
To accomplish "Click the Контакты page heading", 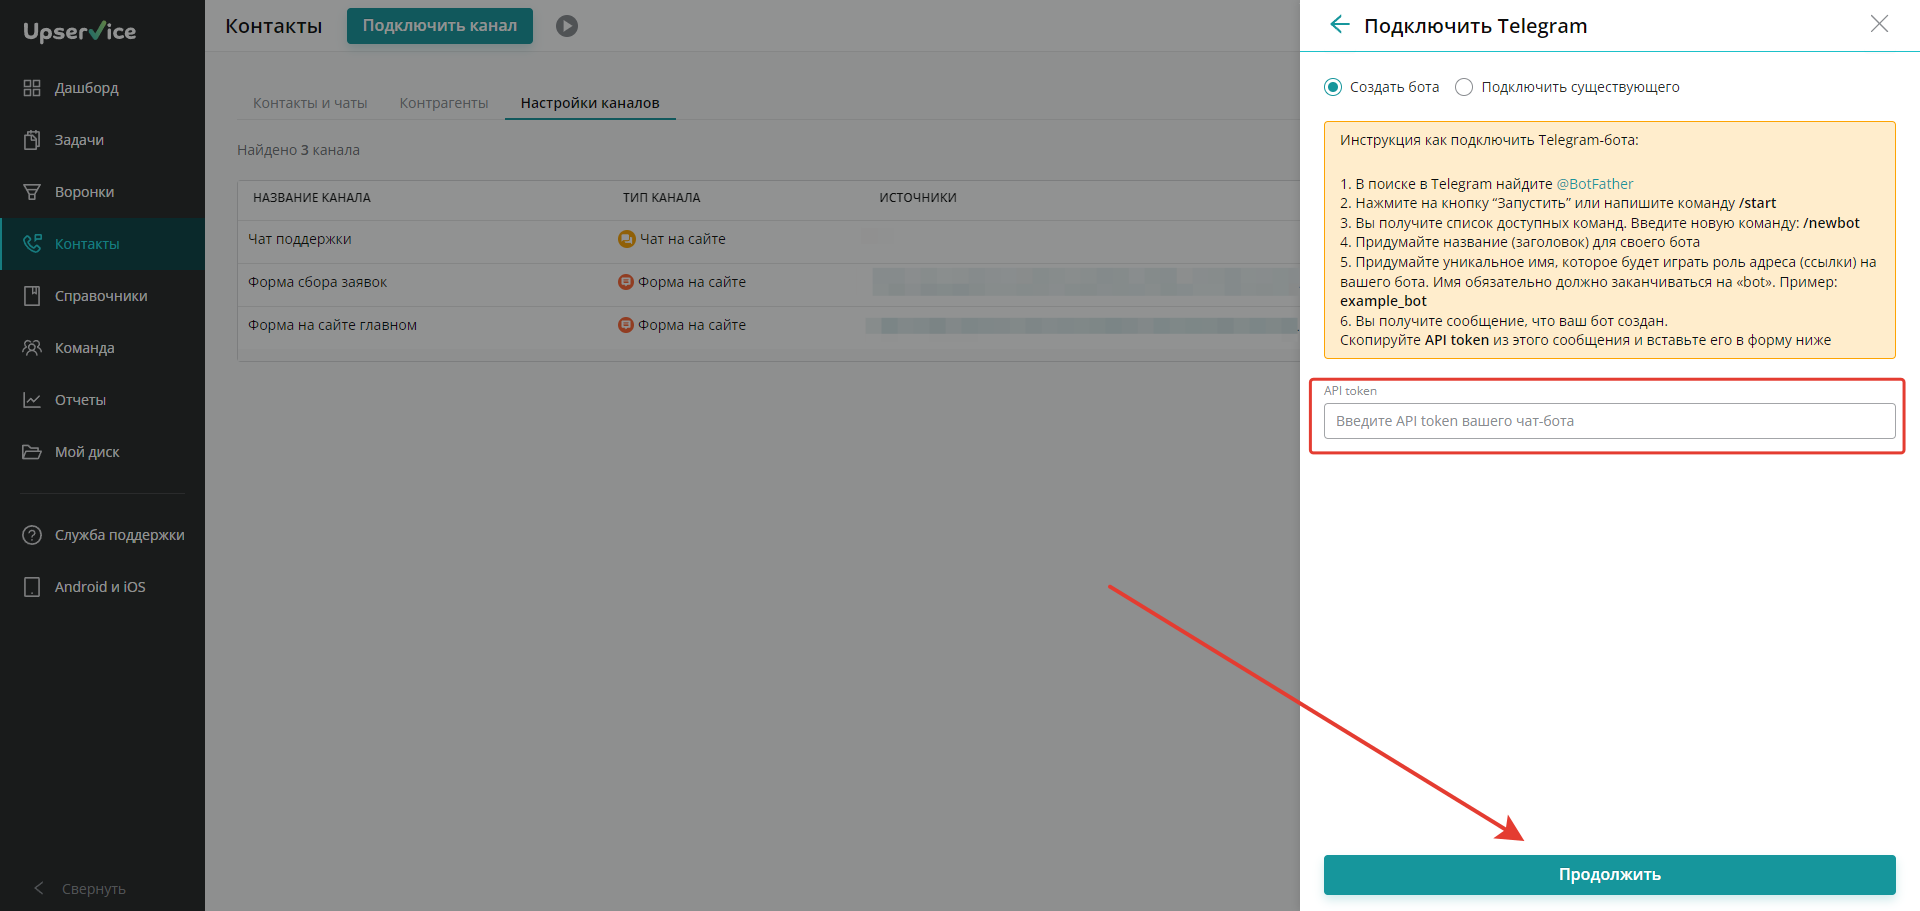I will (274, 26).
